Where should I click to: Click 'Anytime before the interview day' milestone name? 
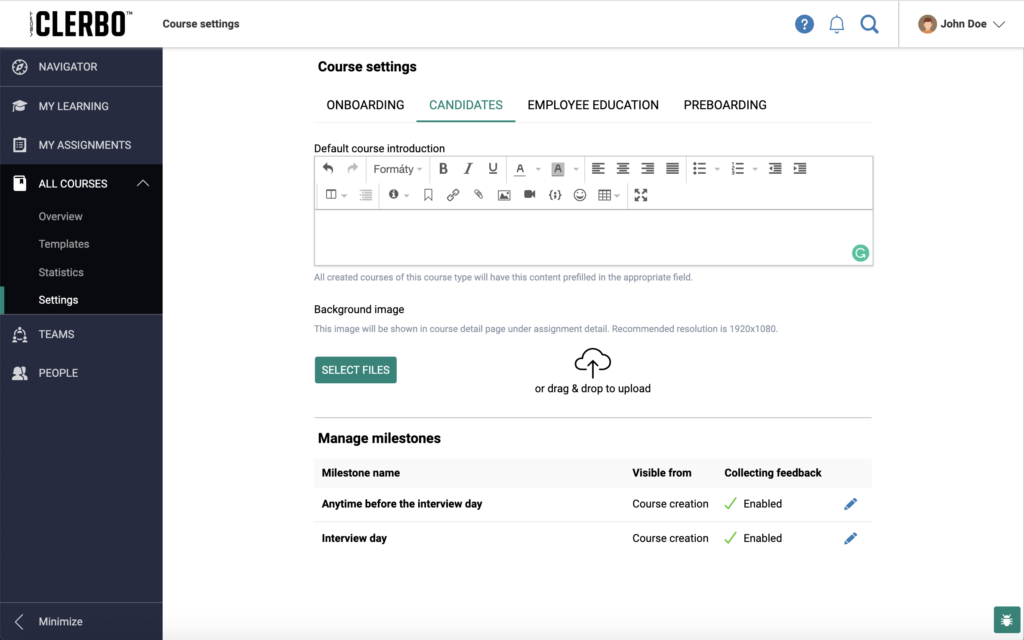coord(402,504)
